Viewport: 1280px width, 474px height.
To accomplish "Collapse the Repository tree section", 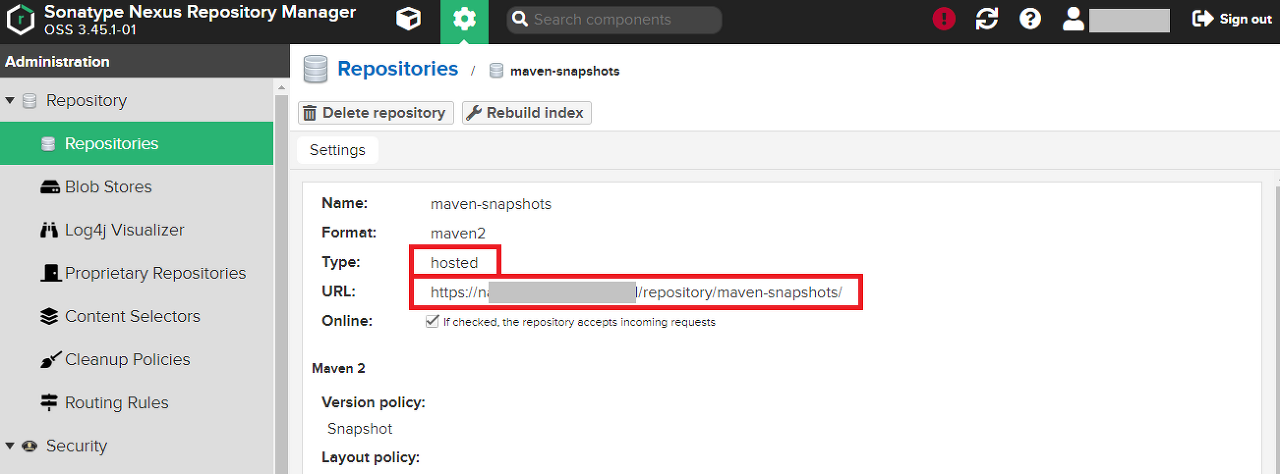I will click(x=10, y=100).
